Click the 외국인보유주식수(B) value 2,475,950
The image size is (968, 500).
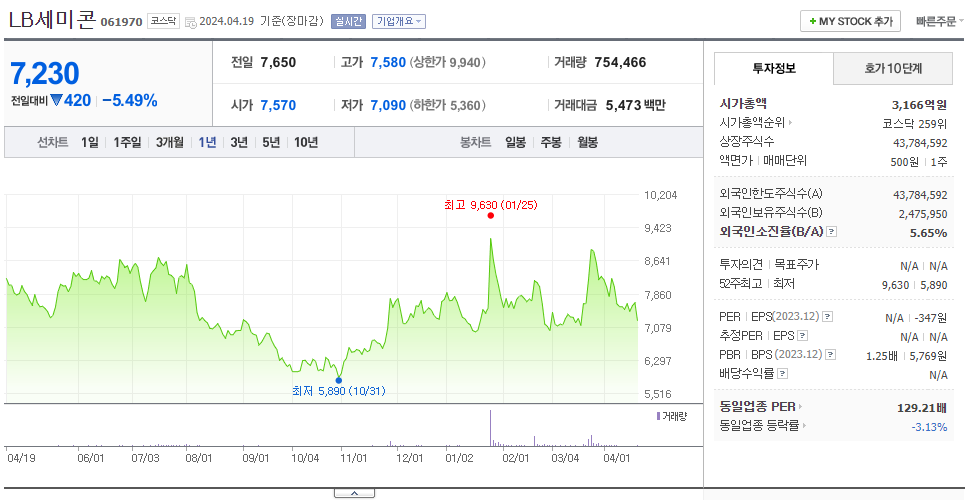[922, 214]
